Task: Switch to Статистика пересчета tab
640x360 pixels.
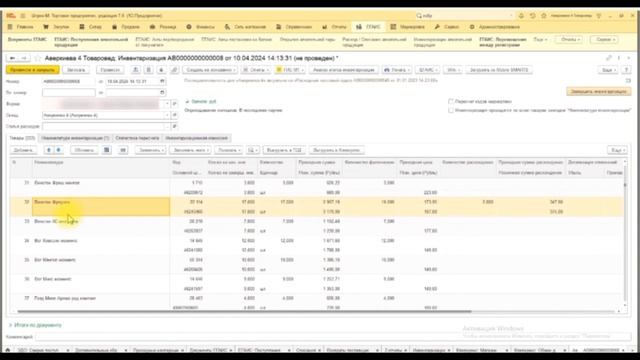Action: pyautogui.click(x=137, y=138)
